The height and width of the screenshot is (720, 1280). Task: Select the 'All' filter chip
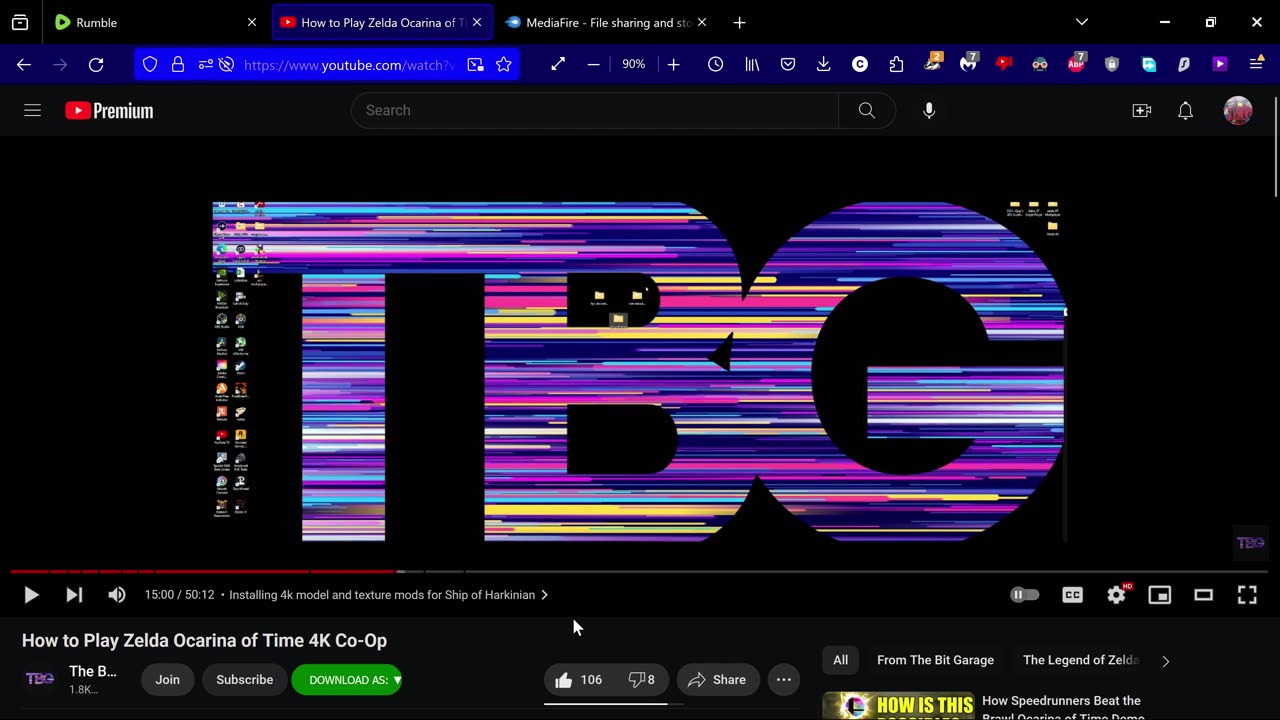coord(841,660)
